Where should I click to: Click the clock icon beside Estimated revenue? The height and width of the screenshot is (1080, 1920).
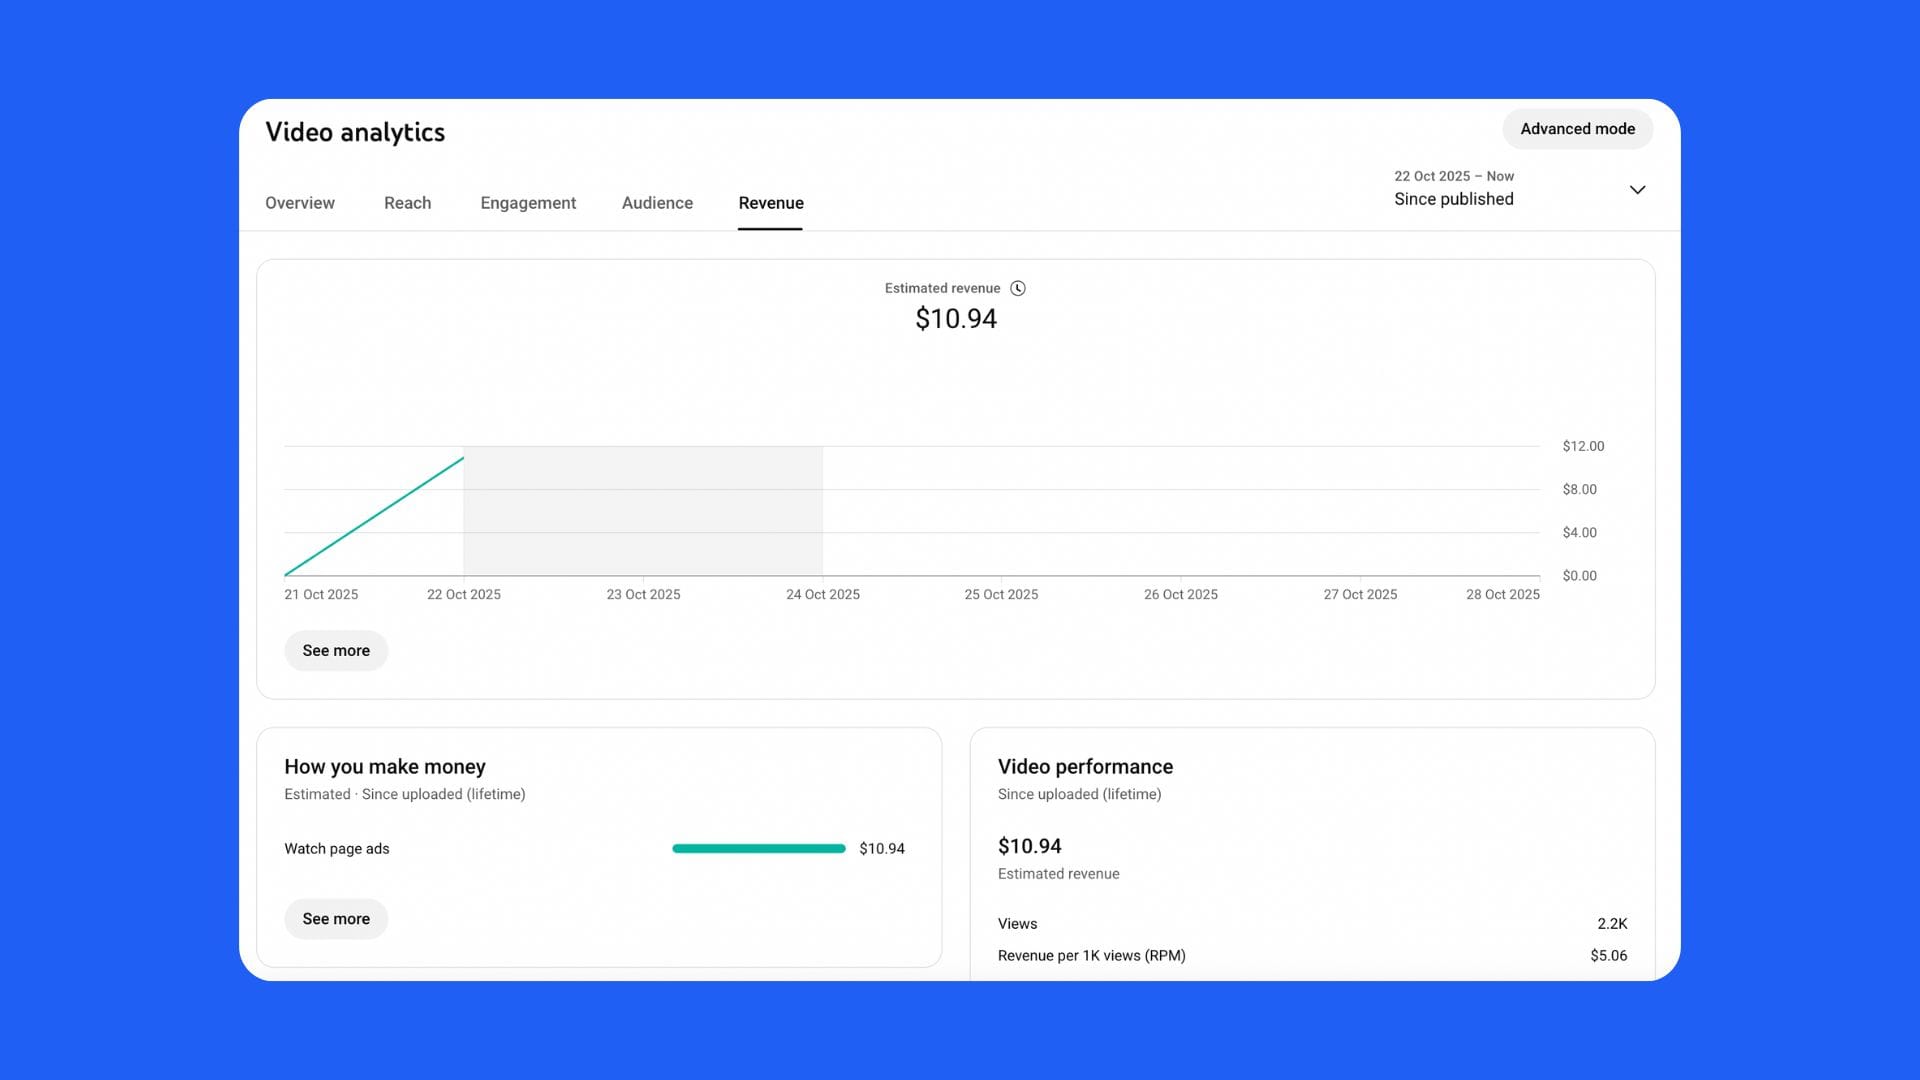[1018, 288]
